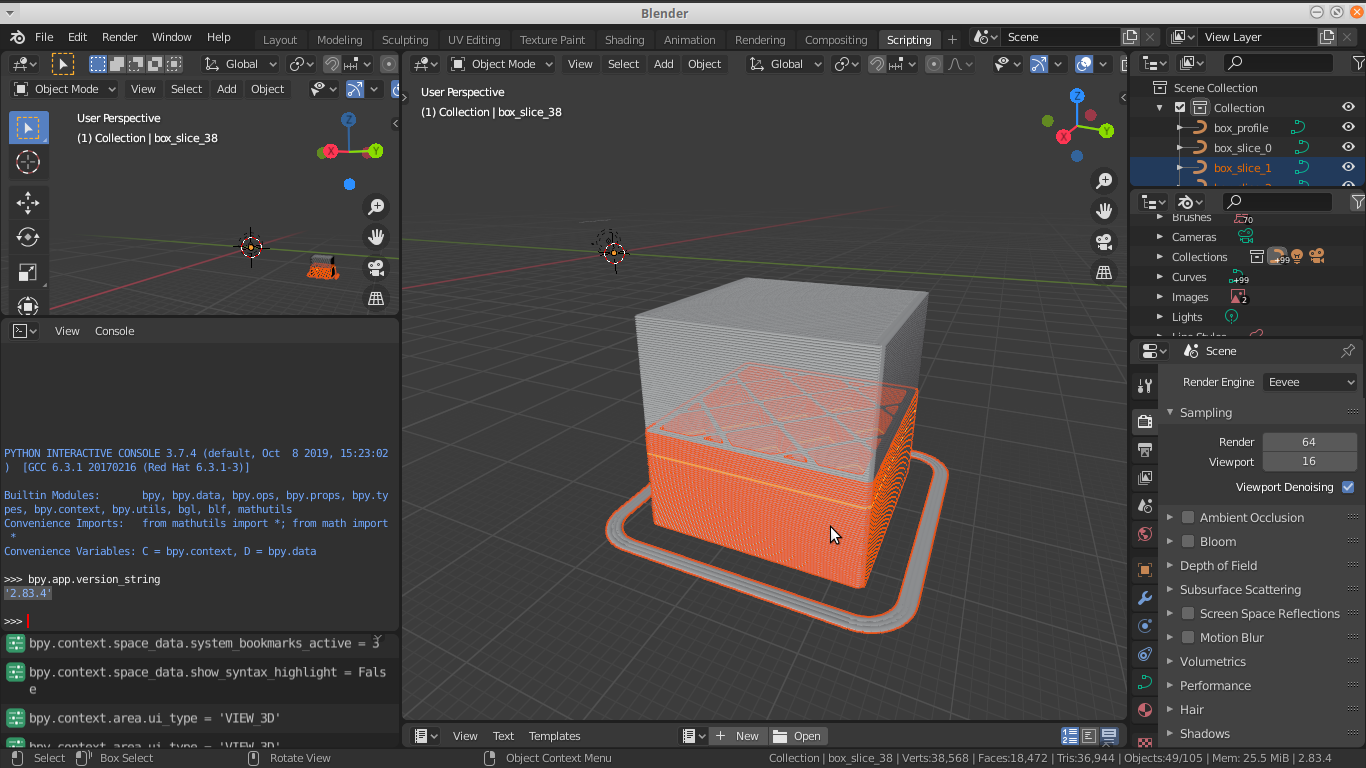
Task: Select the Rotate tool in left toolbar
Action: click(x=28, y=237)
